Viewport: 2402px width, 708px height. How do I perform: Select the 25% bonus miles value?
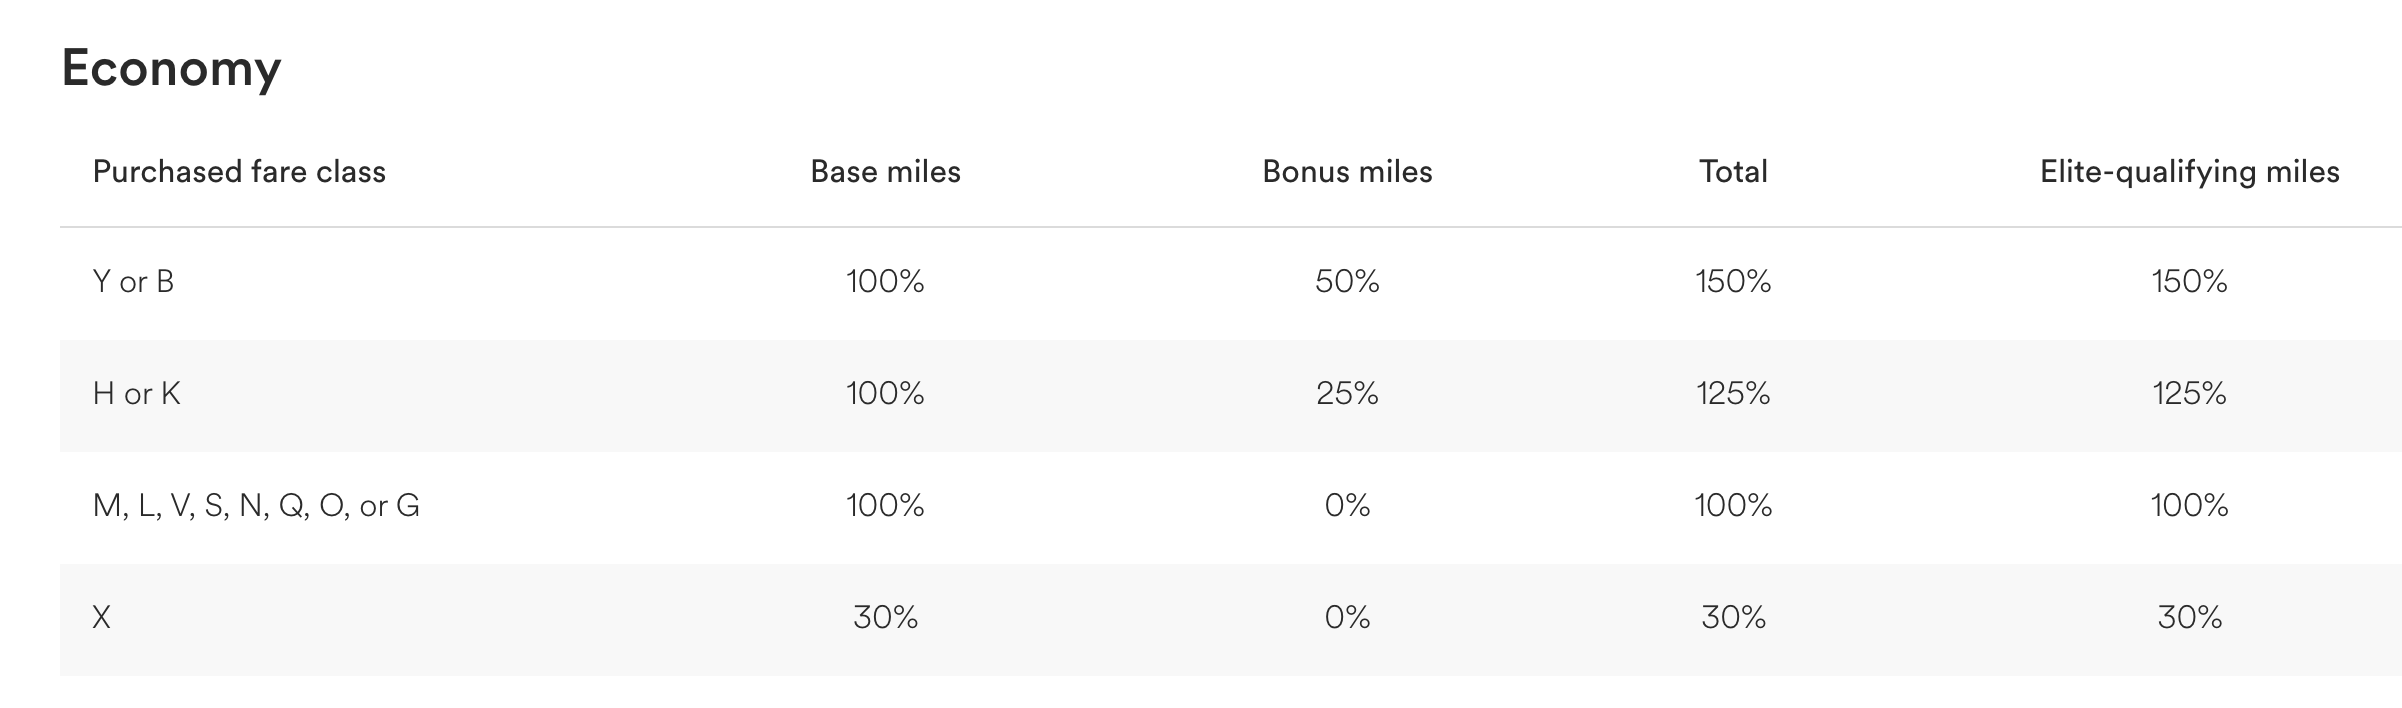(1347, 394)
